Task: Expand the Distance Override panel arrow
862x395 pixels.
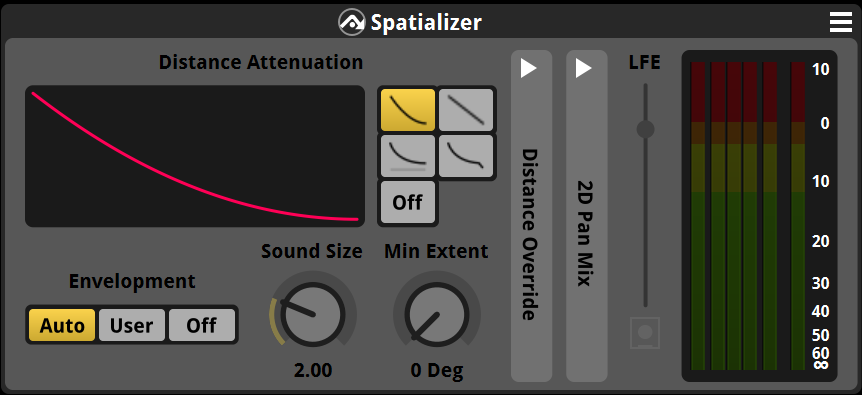Action: [528, 68]
